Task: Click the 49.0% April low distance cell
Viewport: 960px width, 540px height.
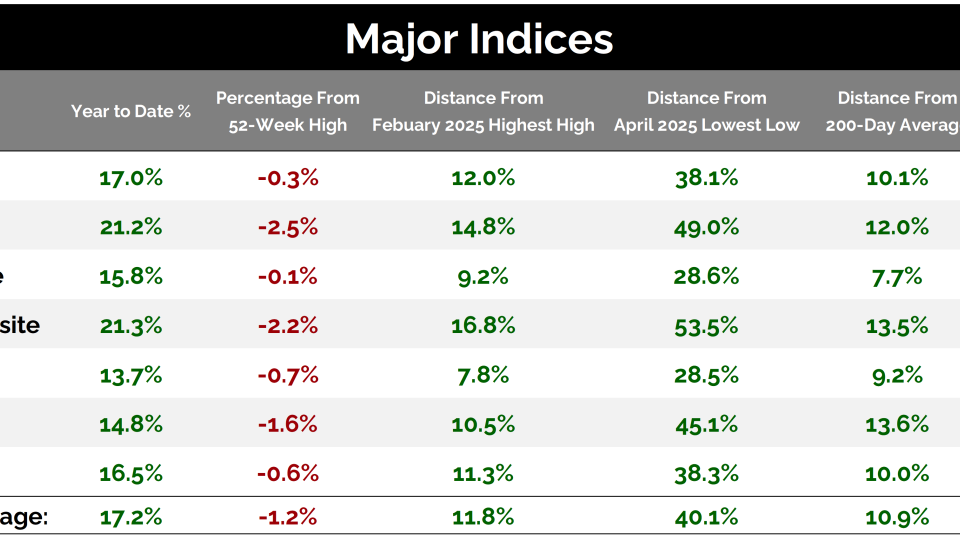Action: tap(706, 227)
